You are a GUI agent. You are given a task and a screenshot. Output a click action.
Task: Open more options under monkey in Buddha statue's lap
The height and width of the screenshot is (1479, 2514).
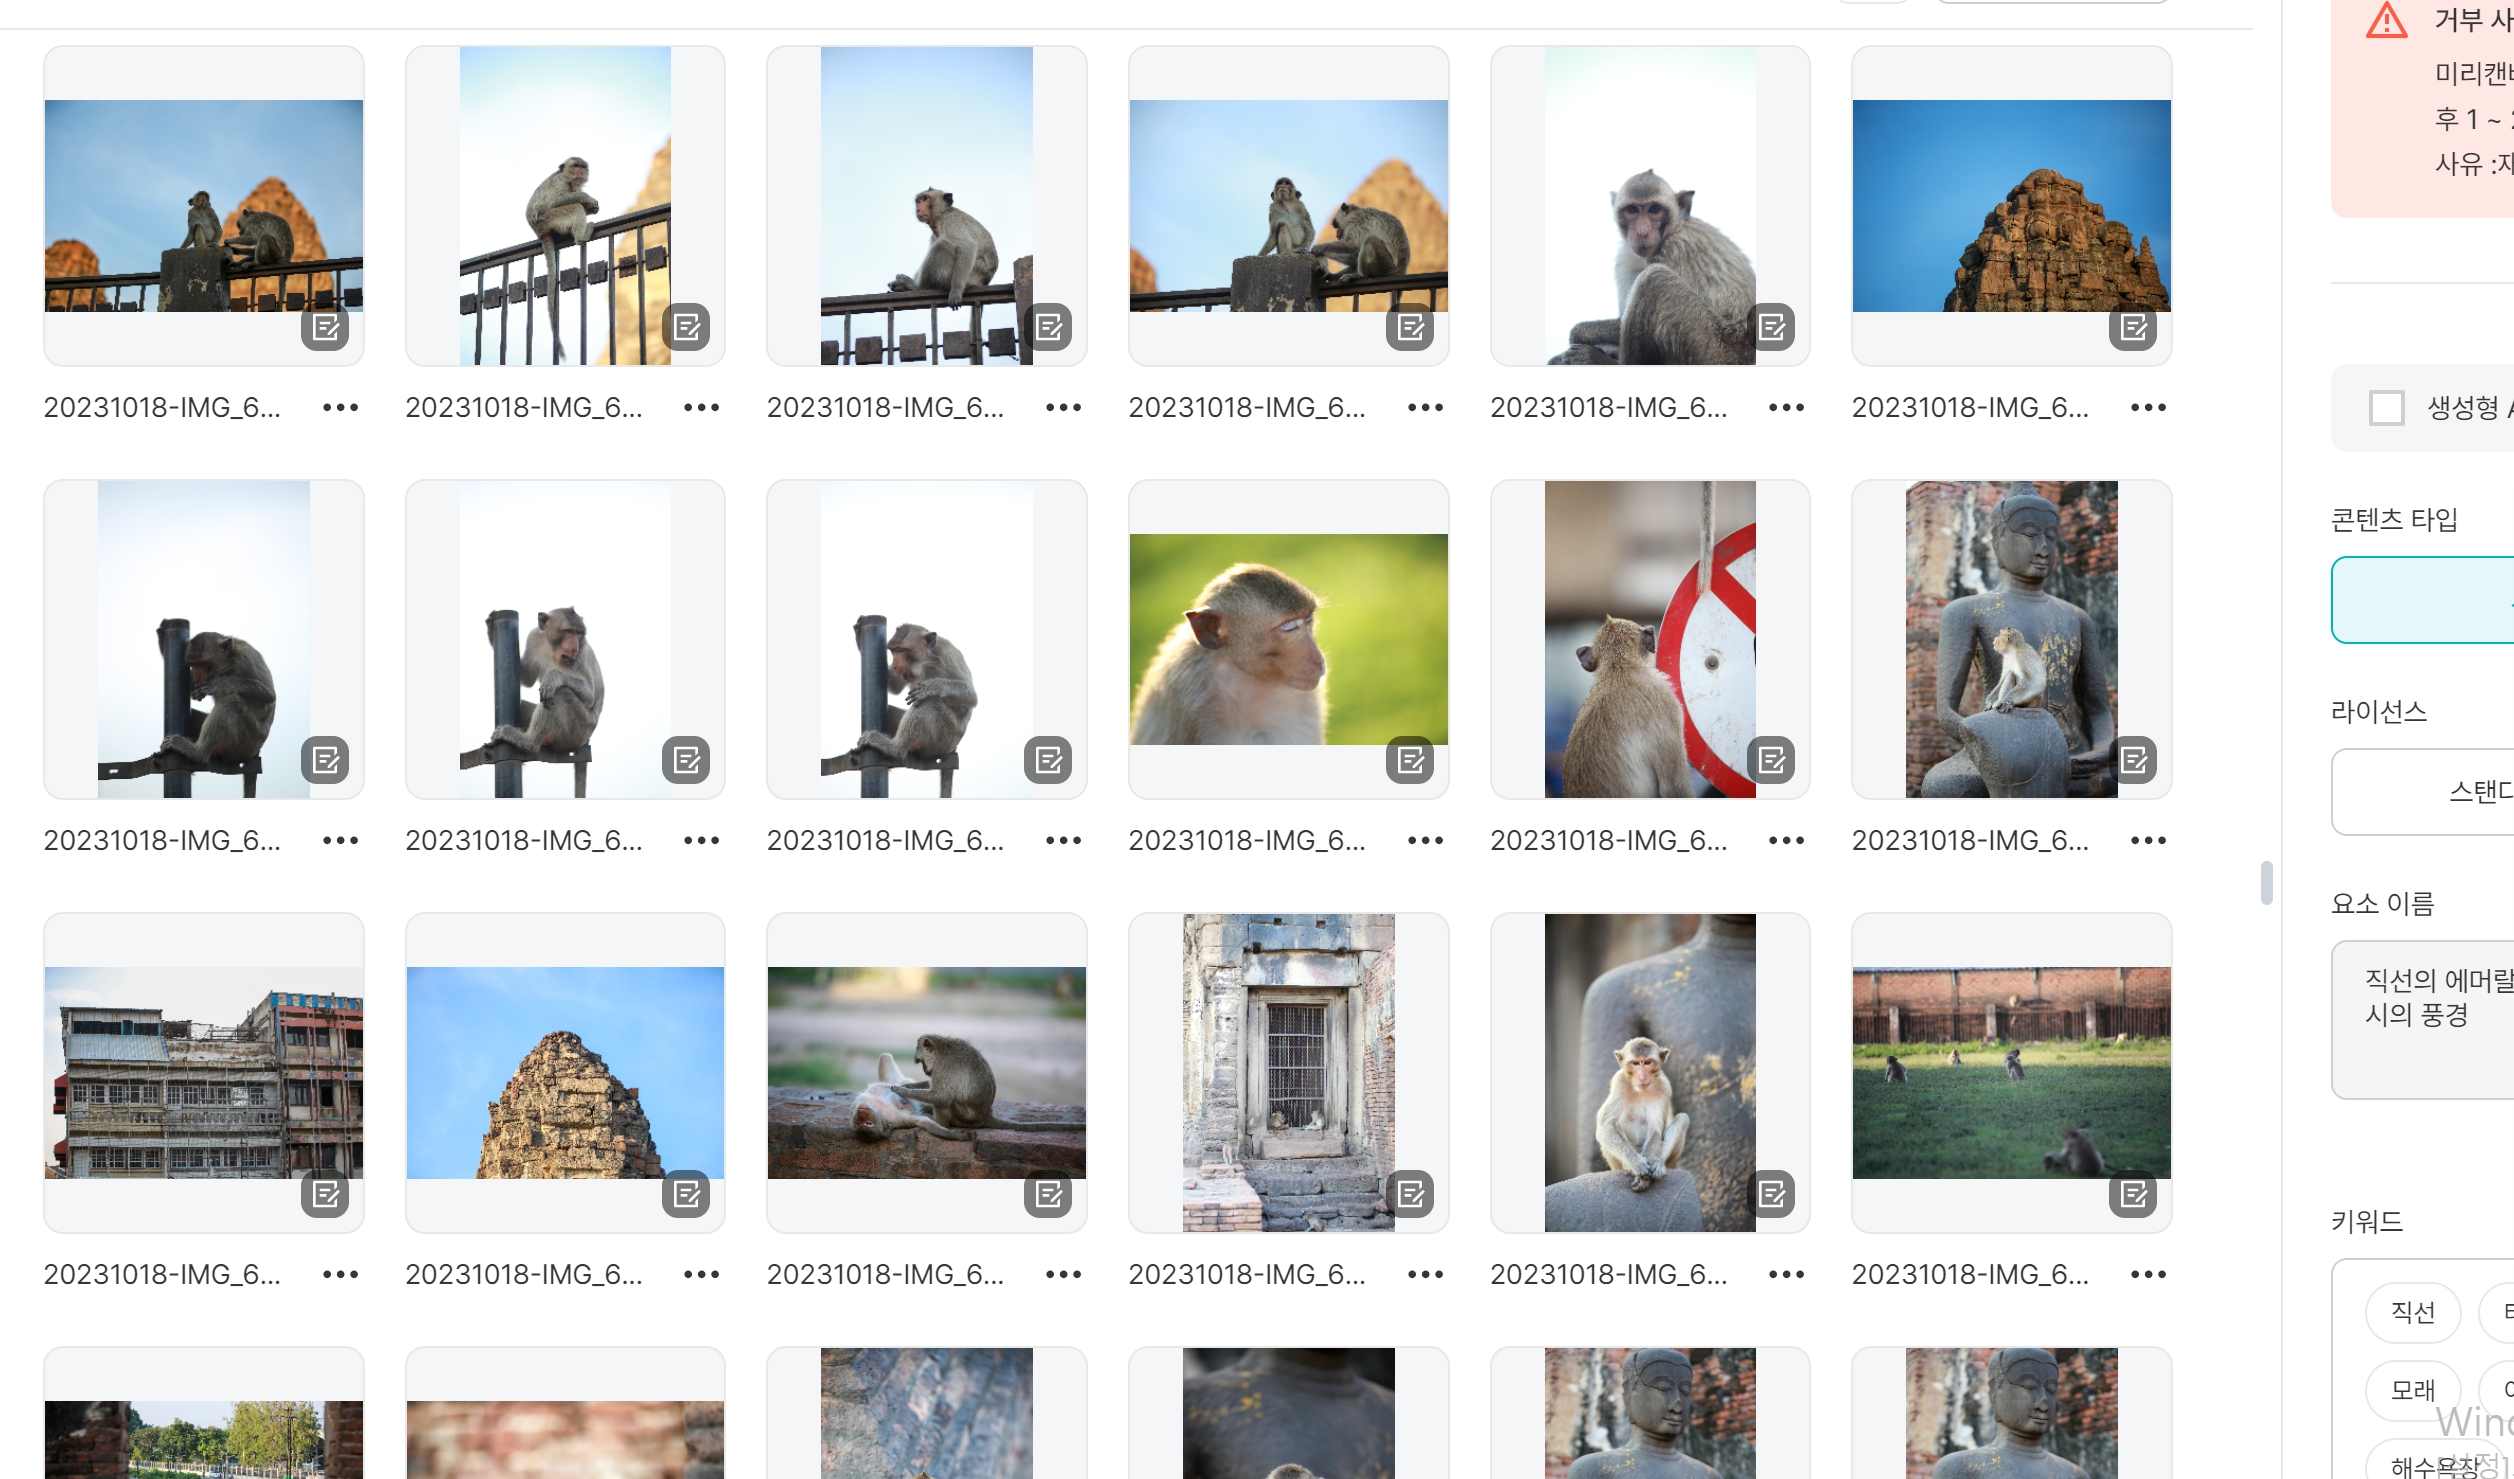point(2149,841)
